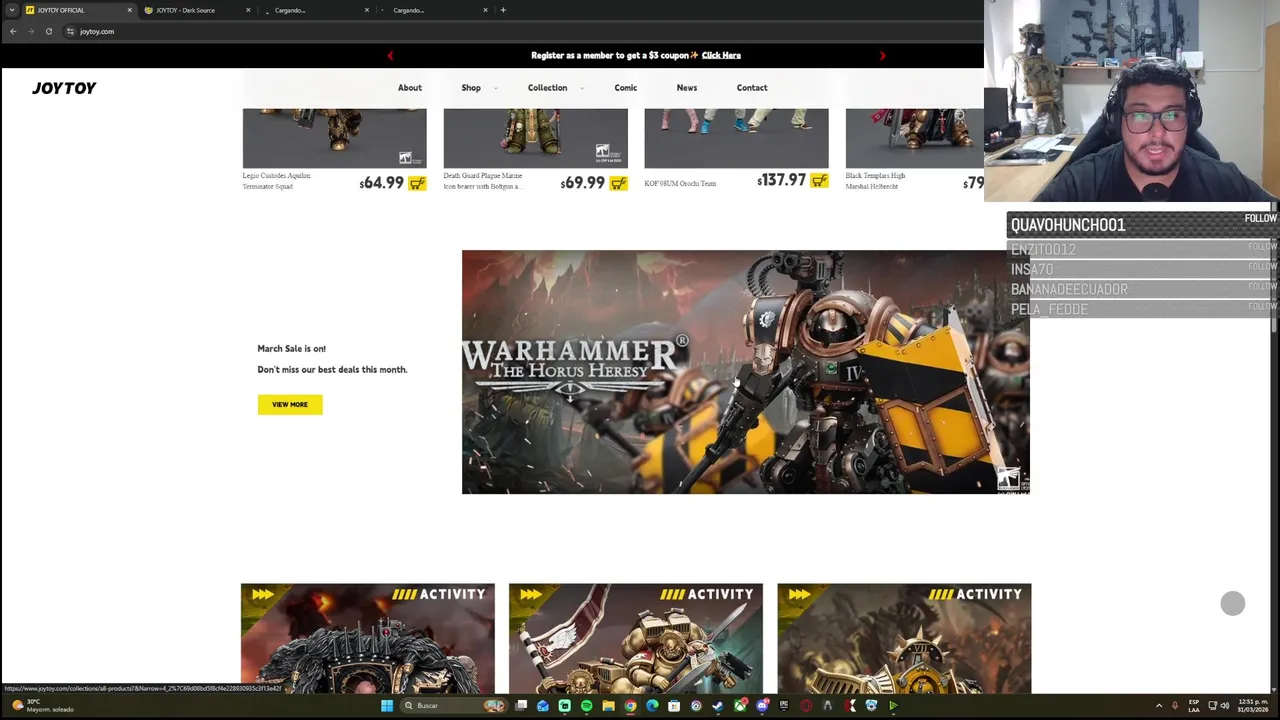
Task: Open the Contact page
Action: point(752,88)
